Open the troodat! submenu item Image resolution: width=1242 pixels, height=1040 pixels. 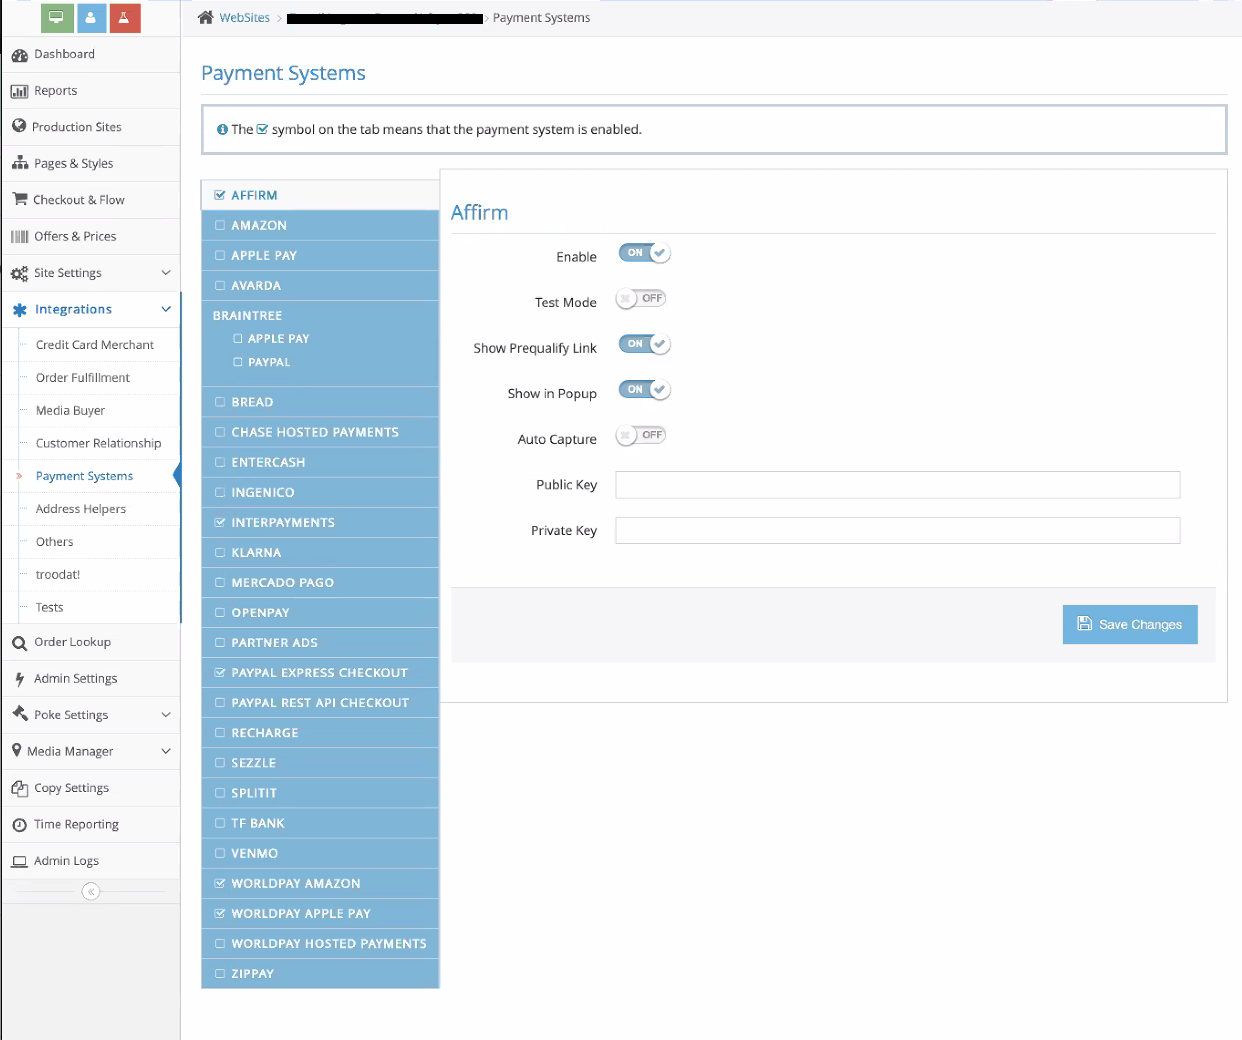58,575
